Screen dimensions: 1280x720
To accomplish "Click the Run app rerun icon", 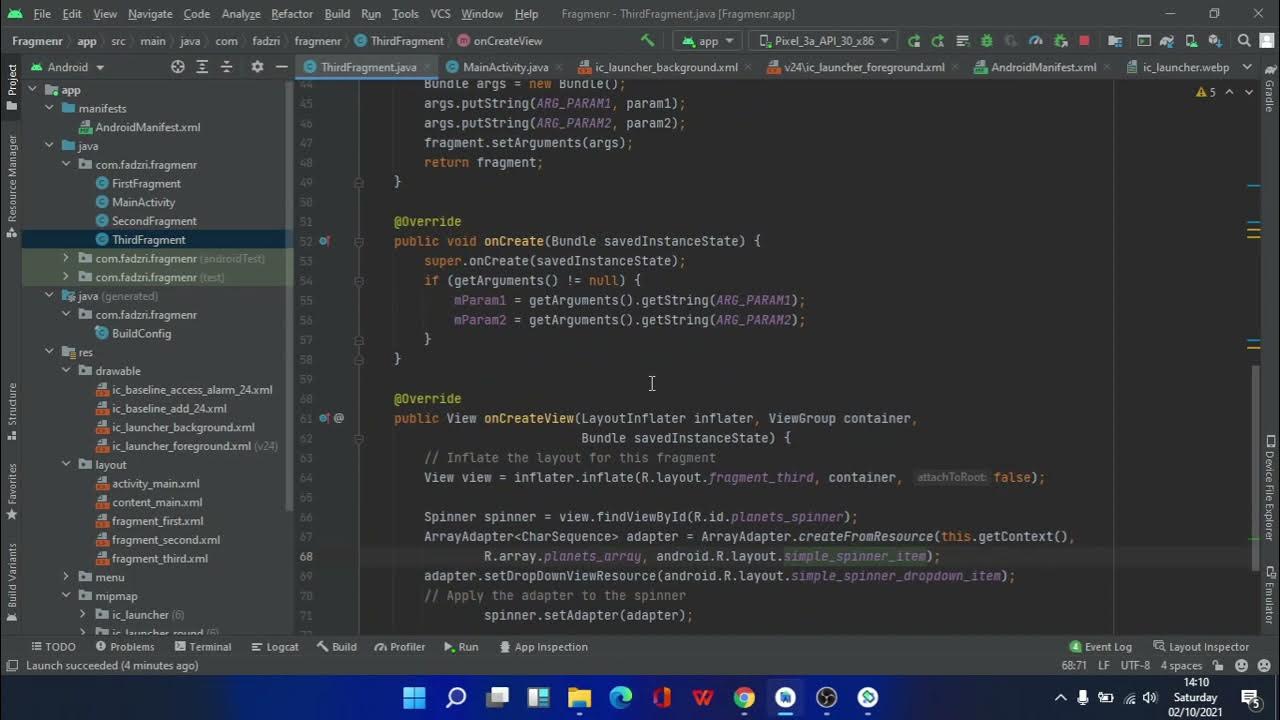I will 913,41.
